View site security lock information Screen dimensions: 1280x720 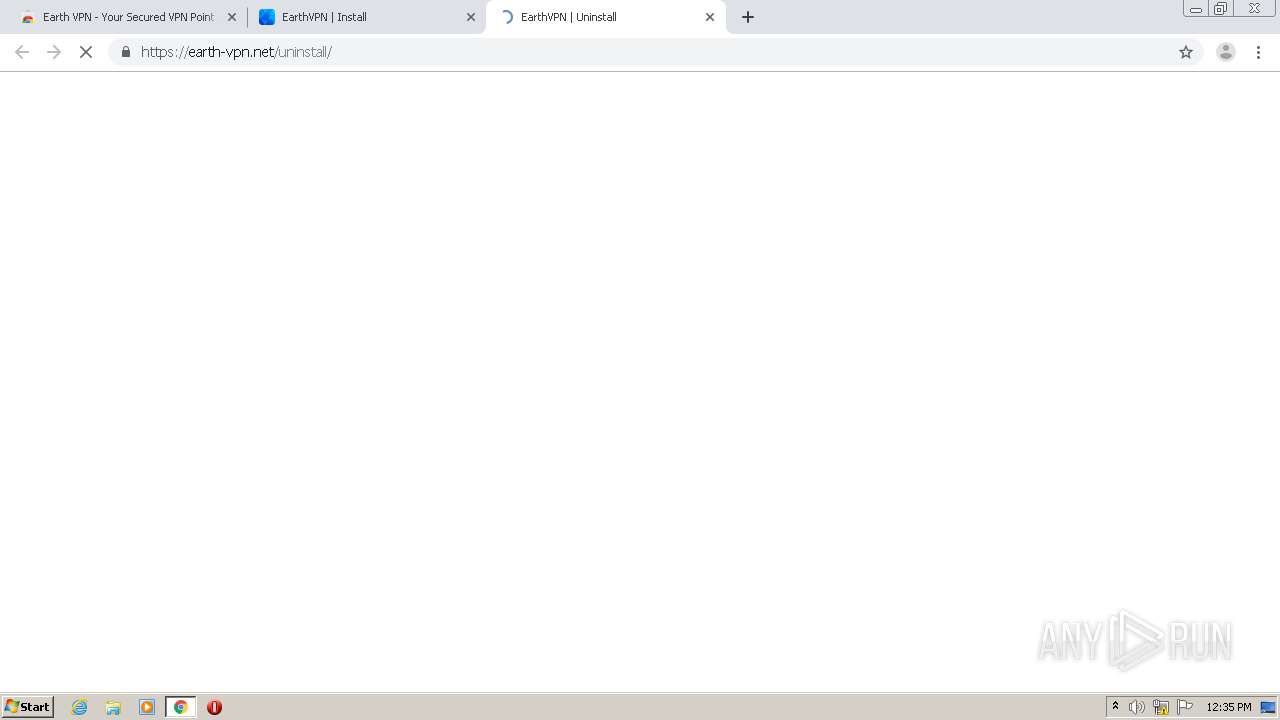point(125,52)
